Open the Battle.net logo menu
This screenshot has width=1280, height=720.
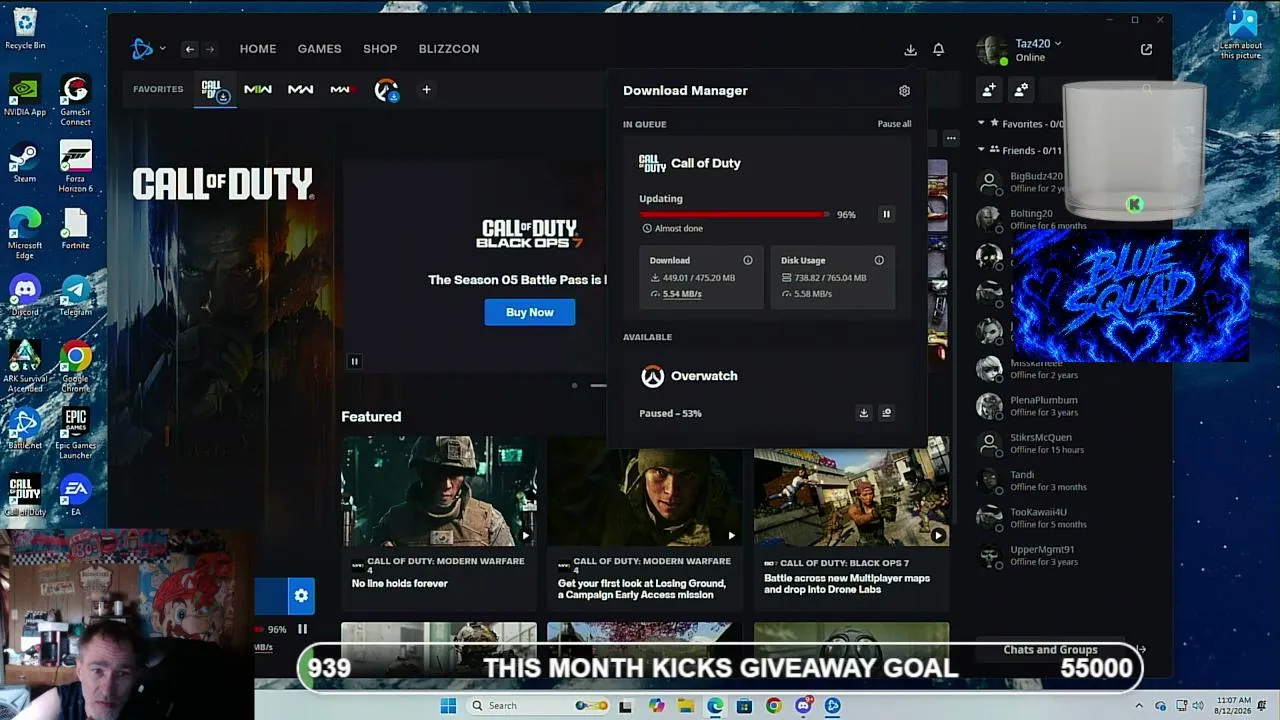click(x=147, y=49)
